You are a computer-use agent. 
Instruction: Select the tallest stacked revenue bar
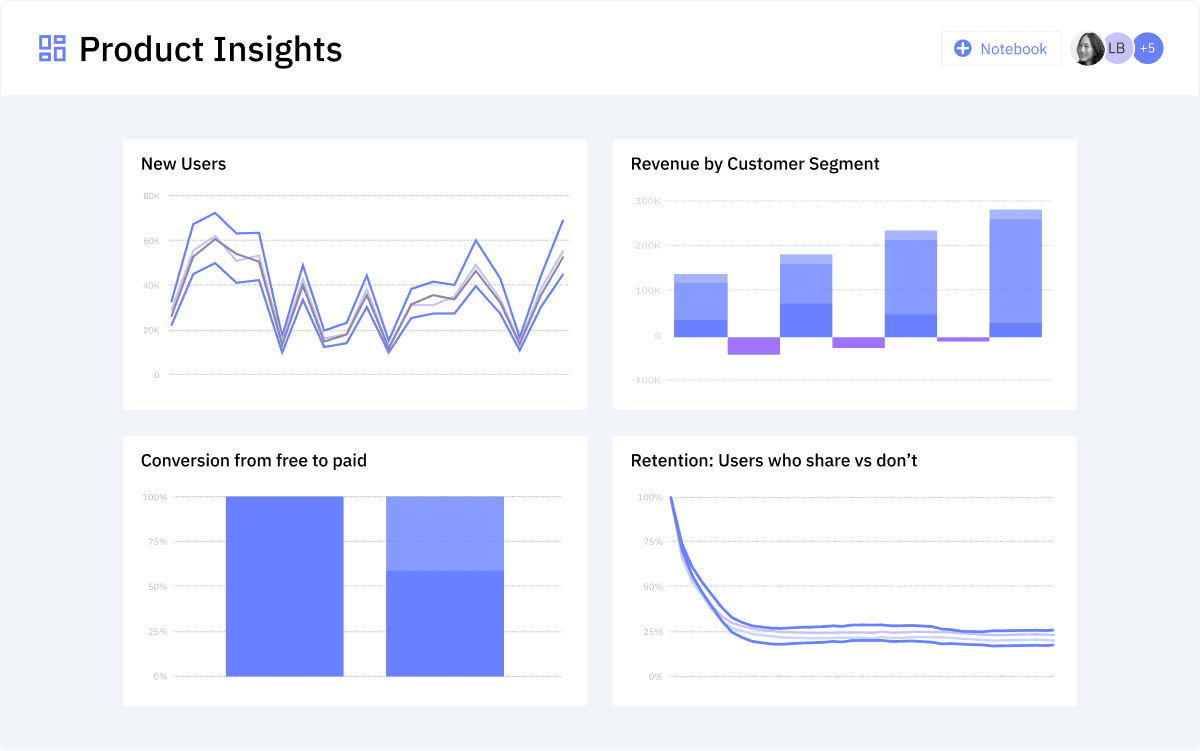[x=1015, y=273]
